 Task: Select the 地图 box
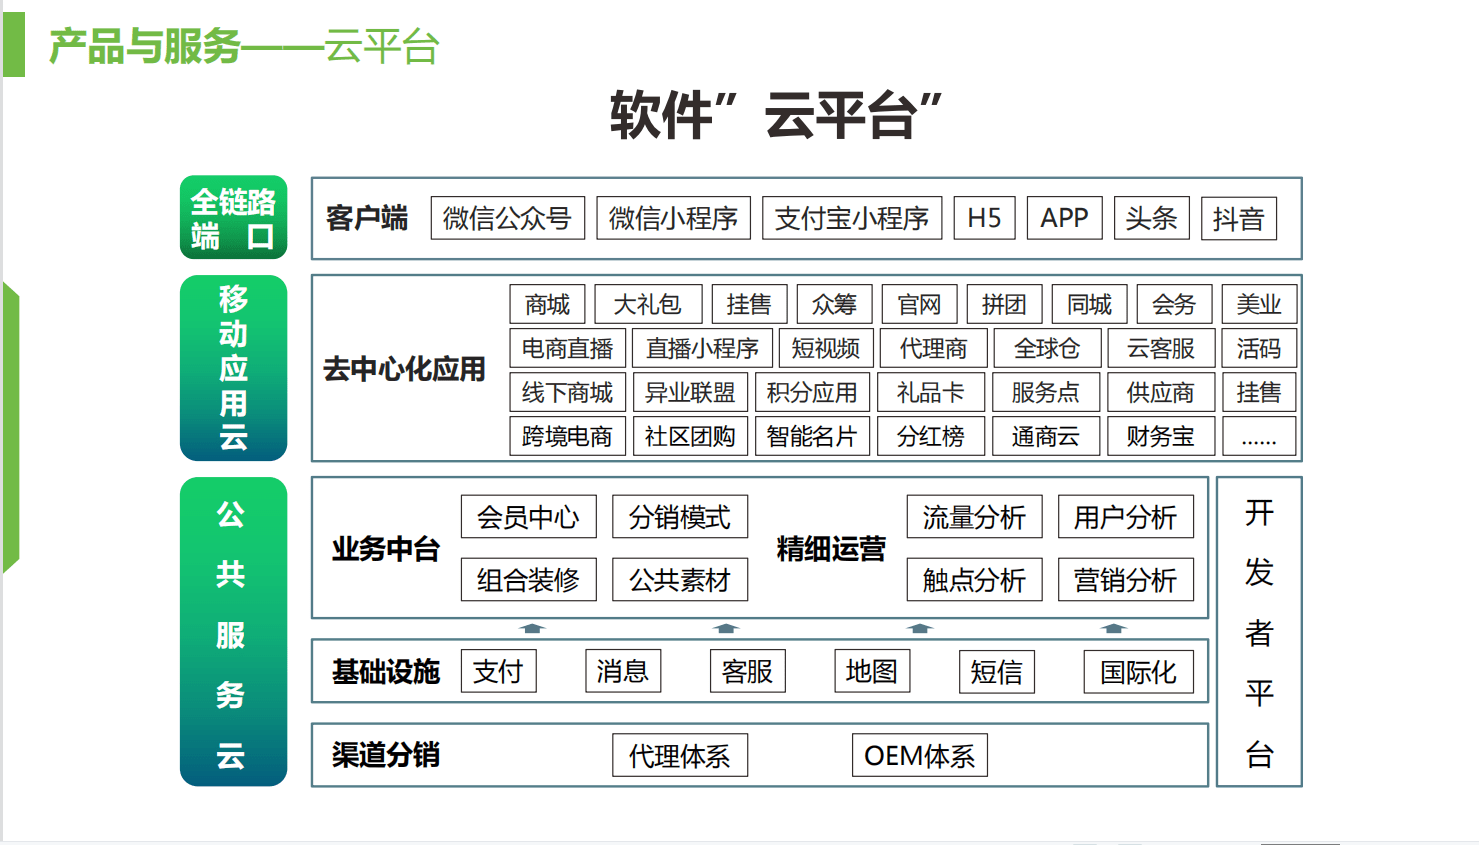(x=872, y=671)
